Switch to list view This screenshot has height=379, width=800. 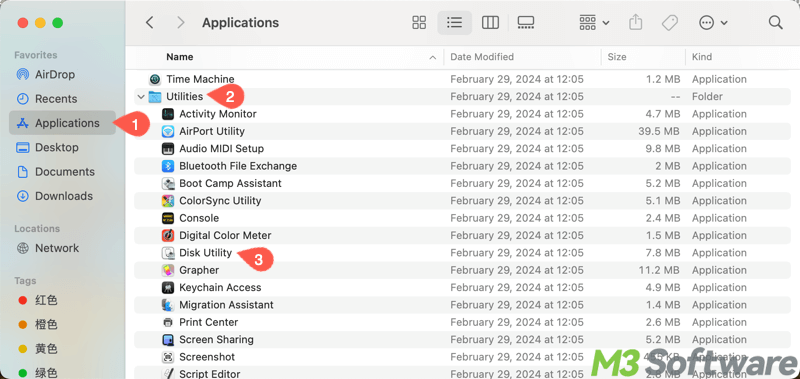454,22
